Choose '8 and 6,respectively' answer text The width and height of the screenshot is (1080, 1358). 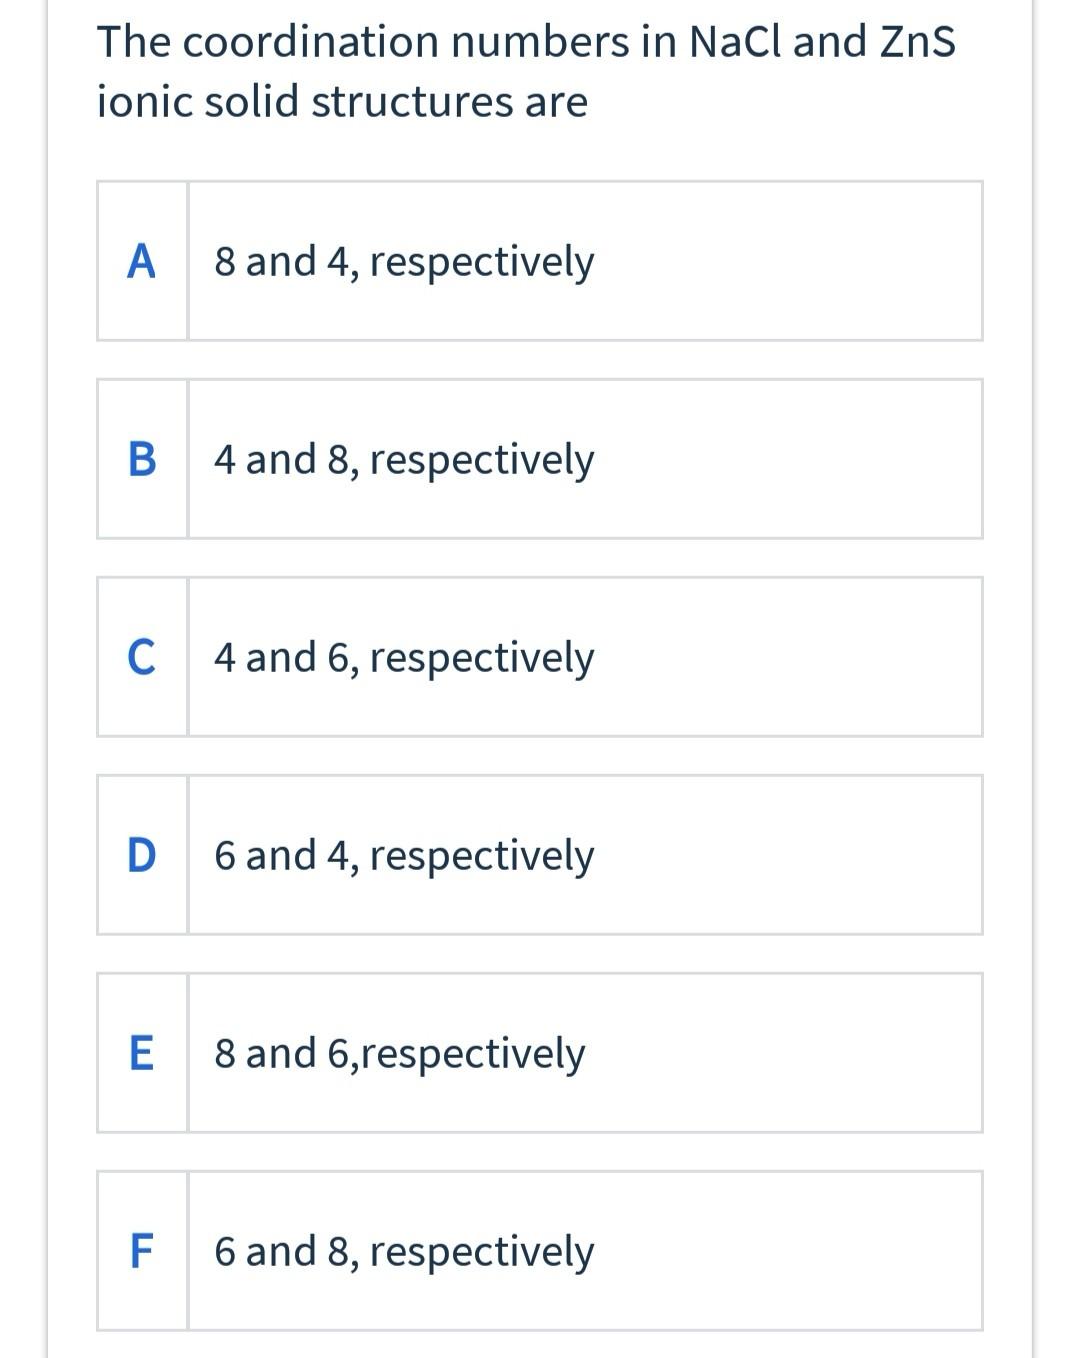point(399,1053)
